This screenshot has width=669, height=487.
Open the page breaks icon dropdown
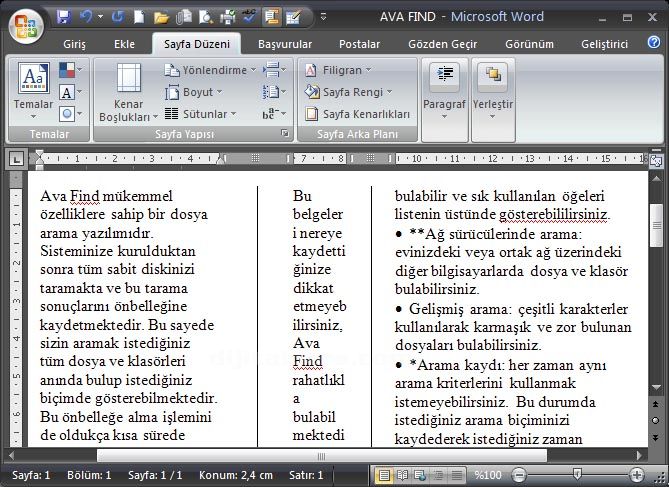point(274,70)
